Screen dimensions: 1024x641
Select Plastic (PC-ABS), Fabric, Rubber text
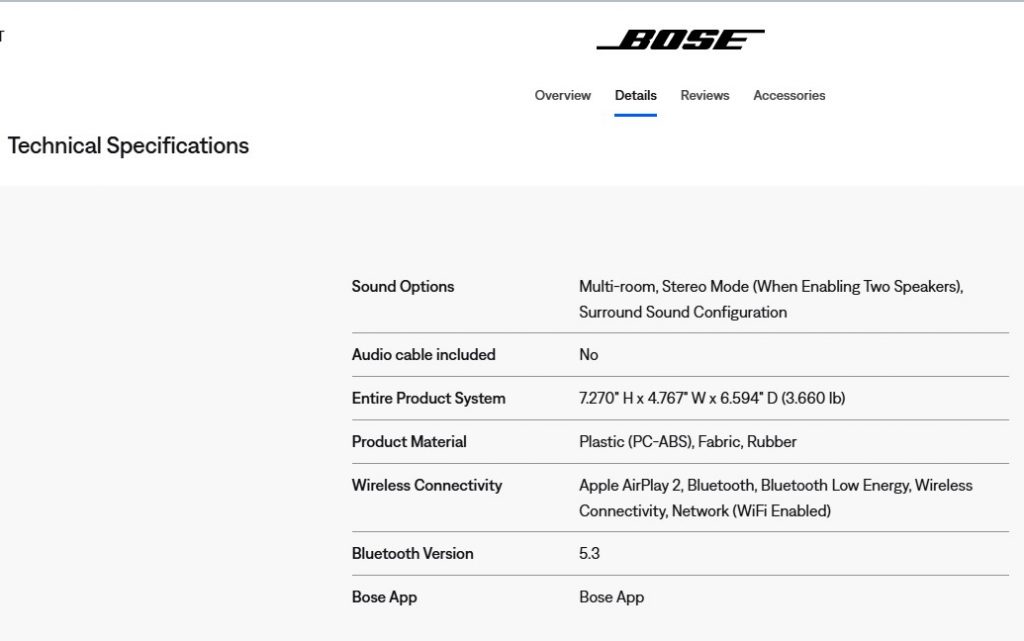(688, 442)
